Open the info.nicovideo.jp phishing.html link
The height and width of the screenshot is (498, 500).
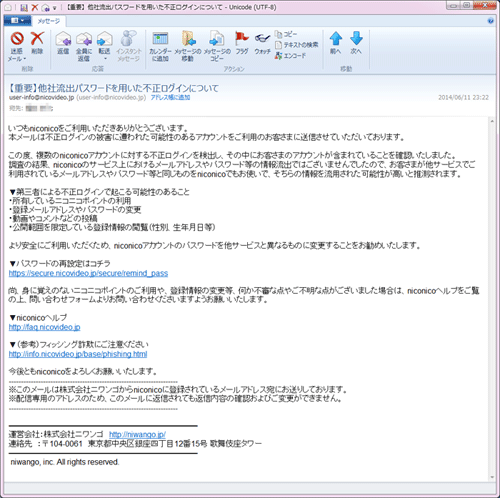point(78,354)
